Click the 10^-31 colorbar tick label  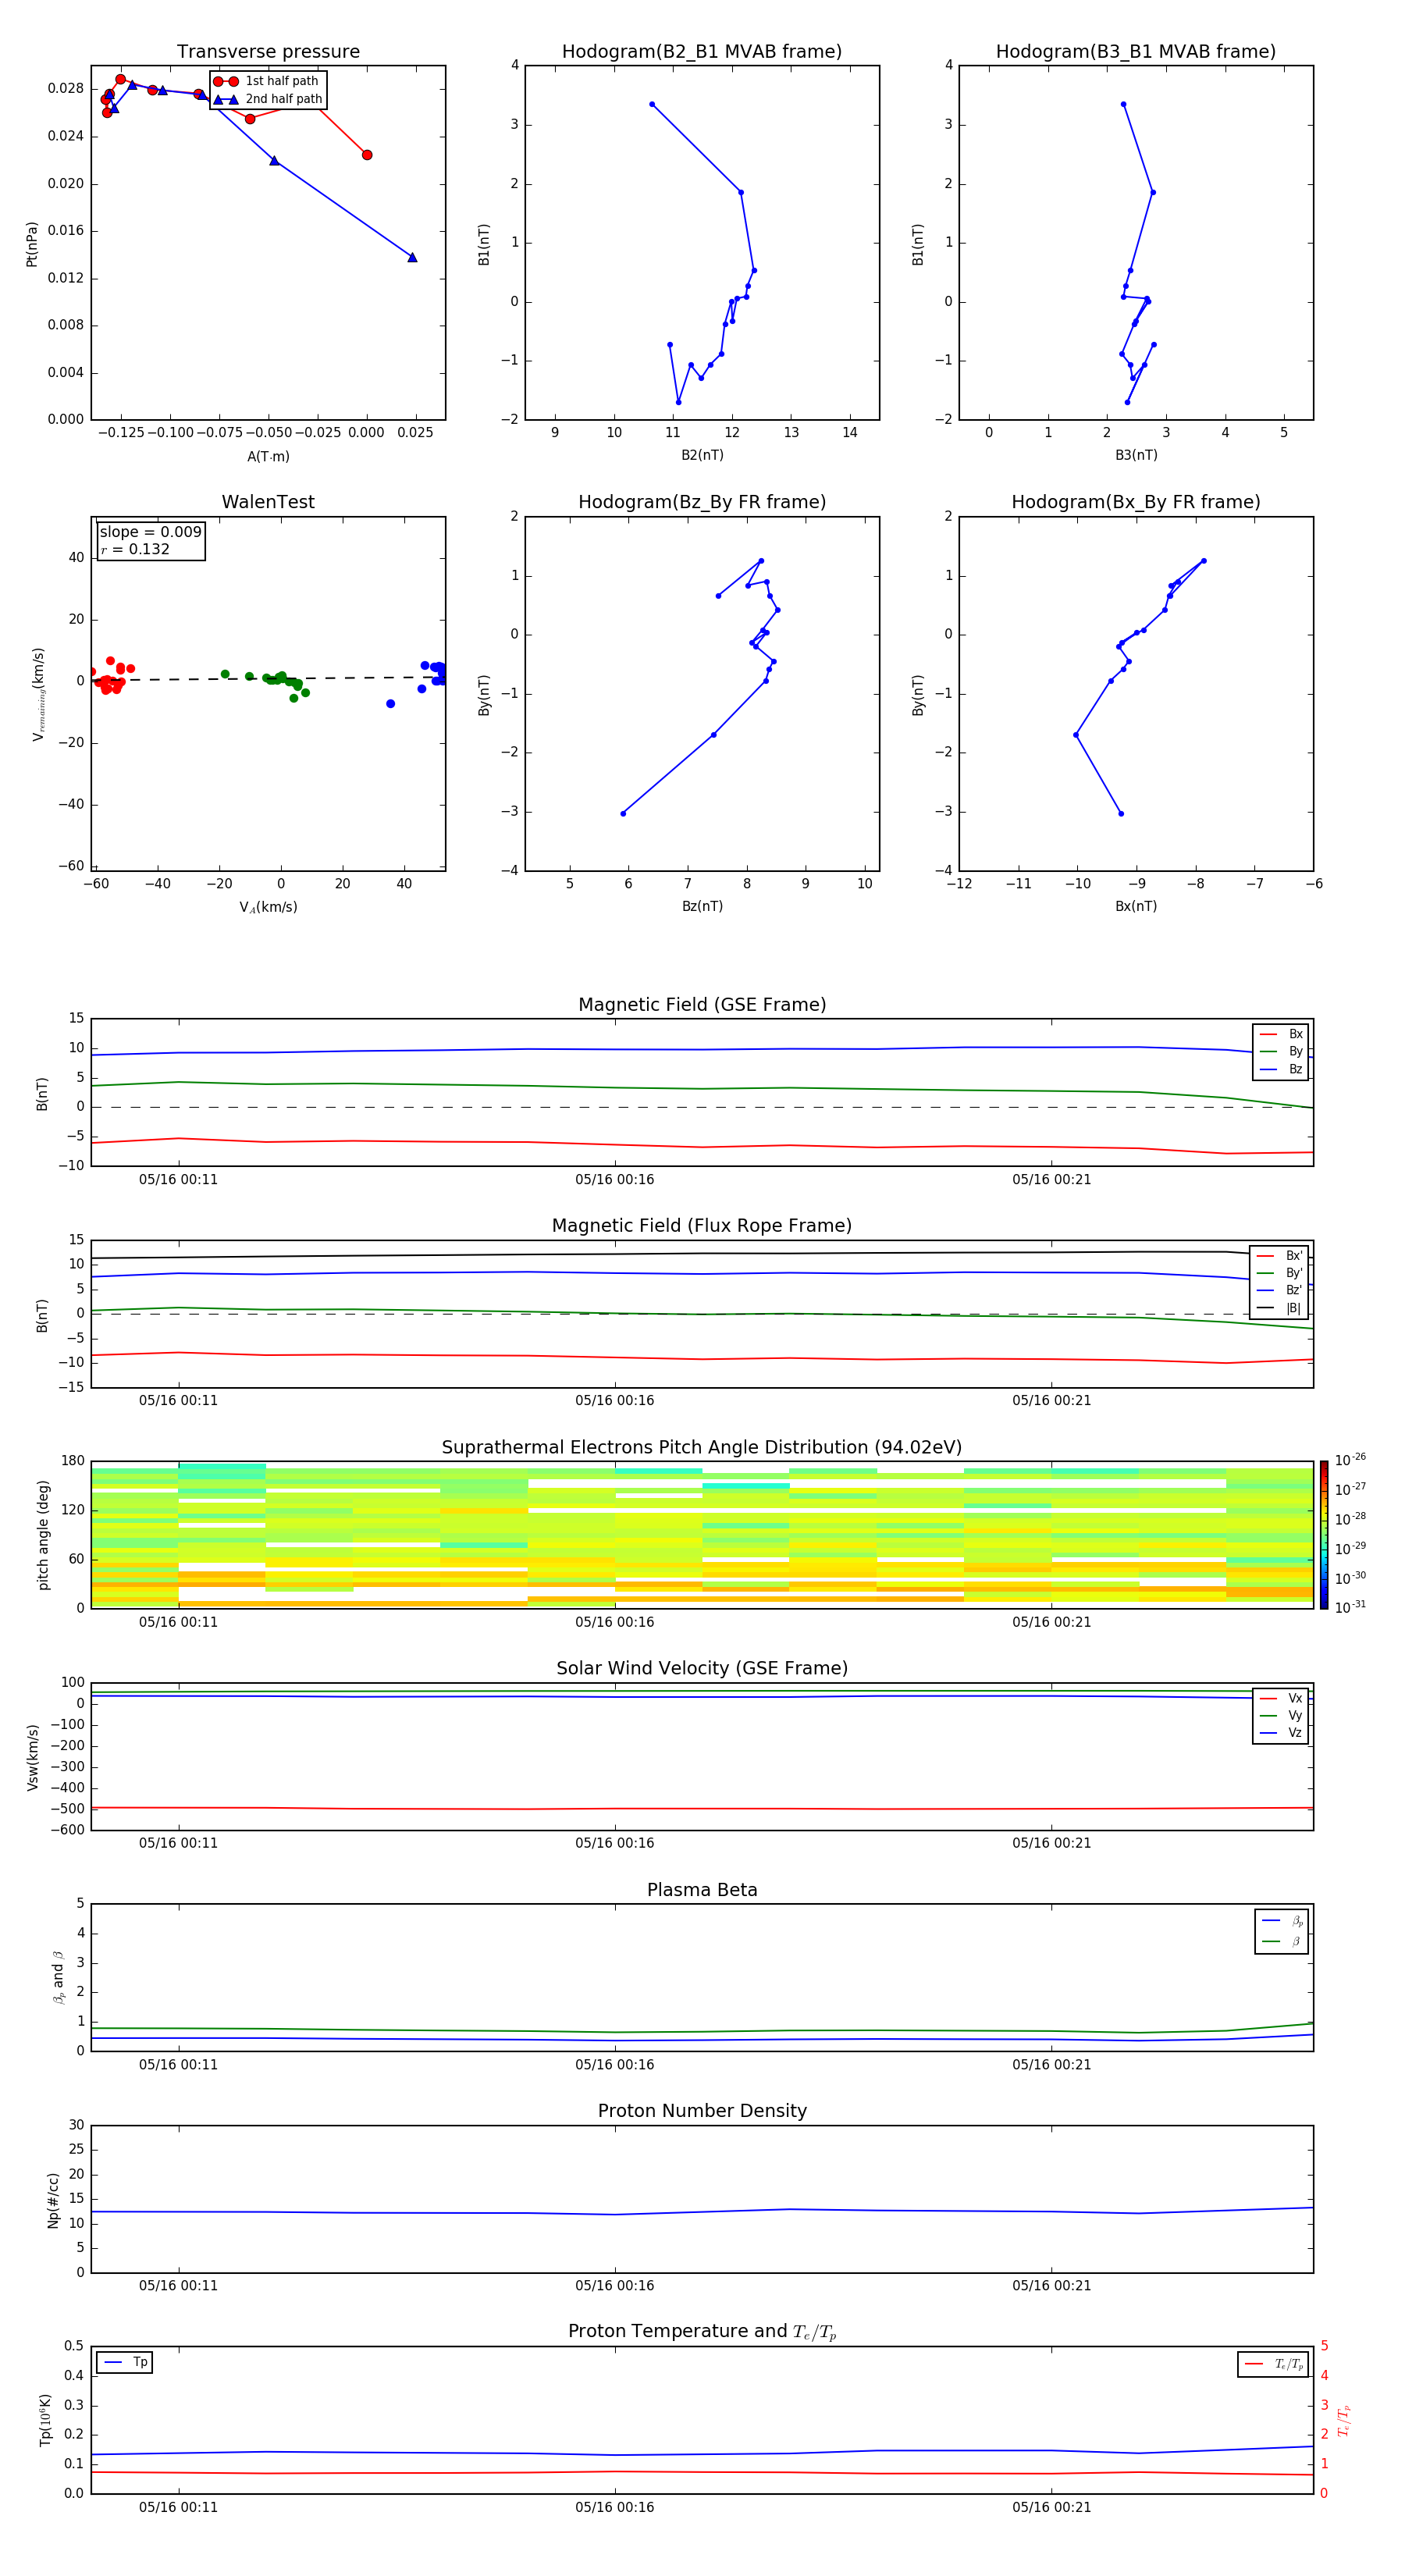coord(1350,1607)
